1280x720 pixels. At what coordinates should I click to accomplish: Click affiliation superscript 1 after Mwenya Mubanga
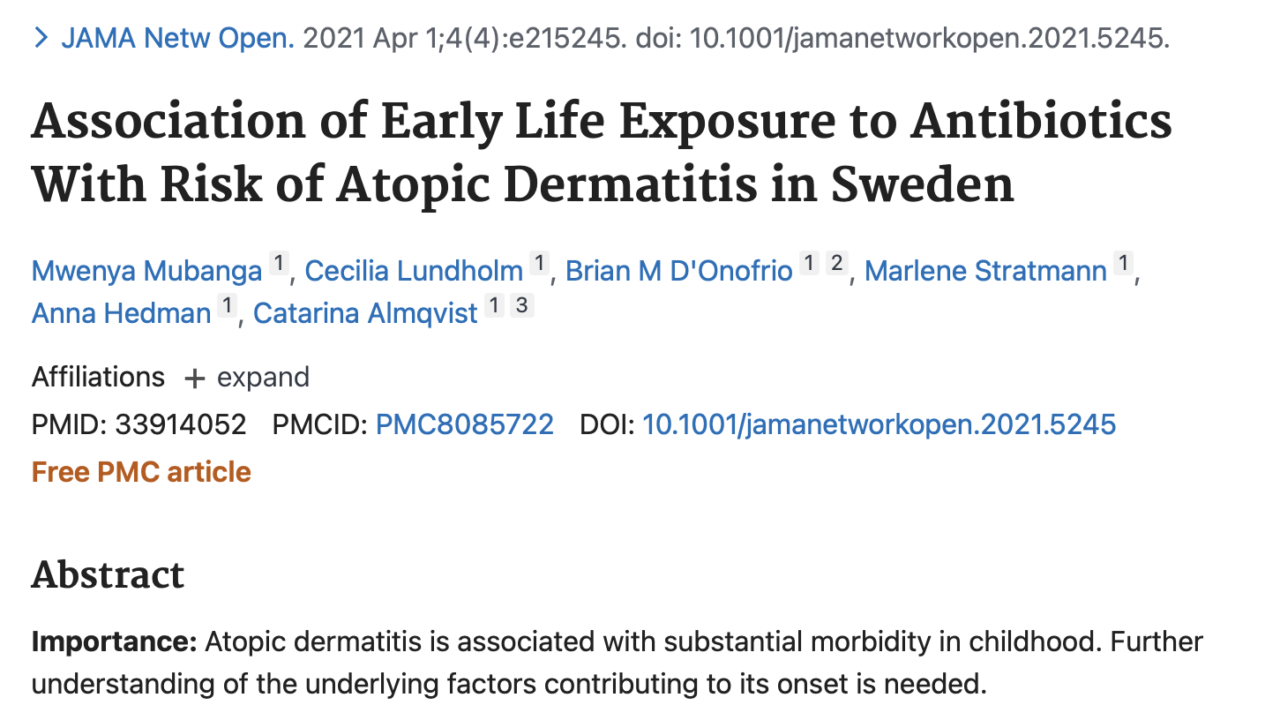click(279, 264)
